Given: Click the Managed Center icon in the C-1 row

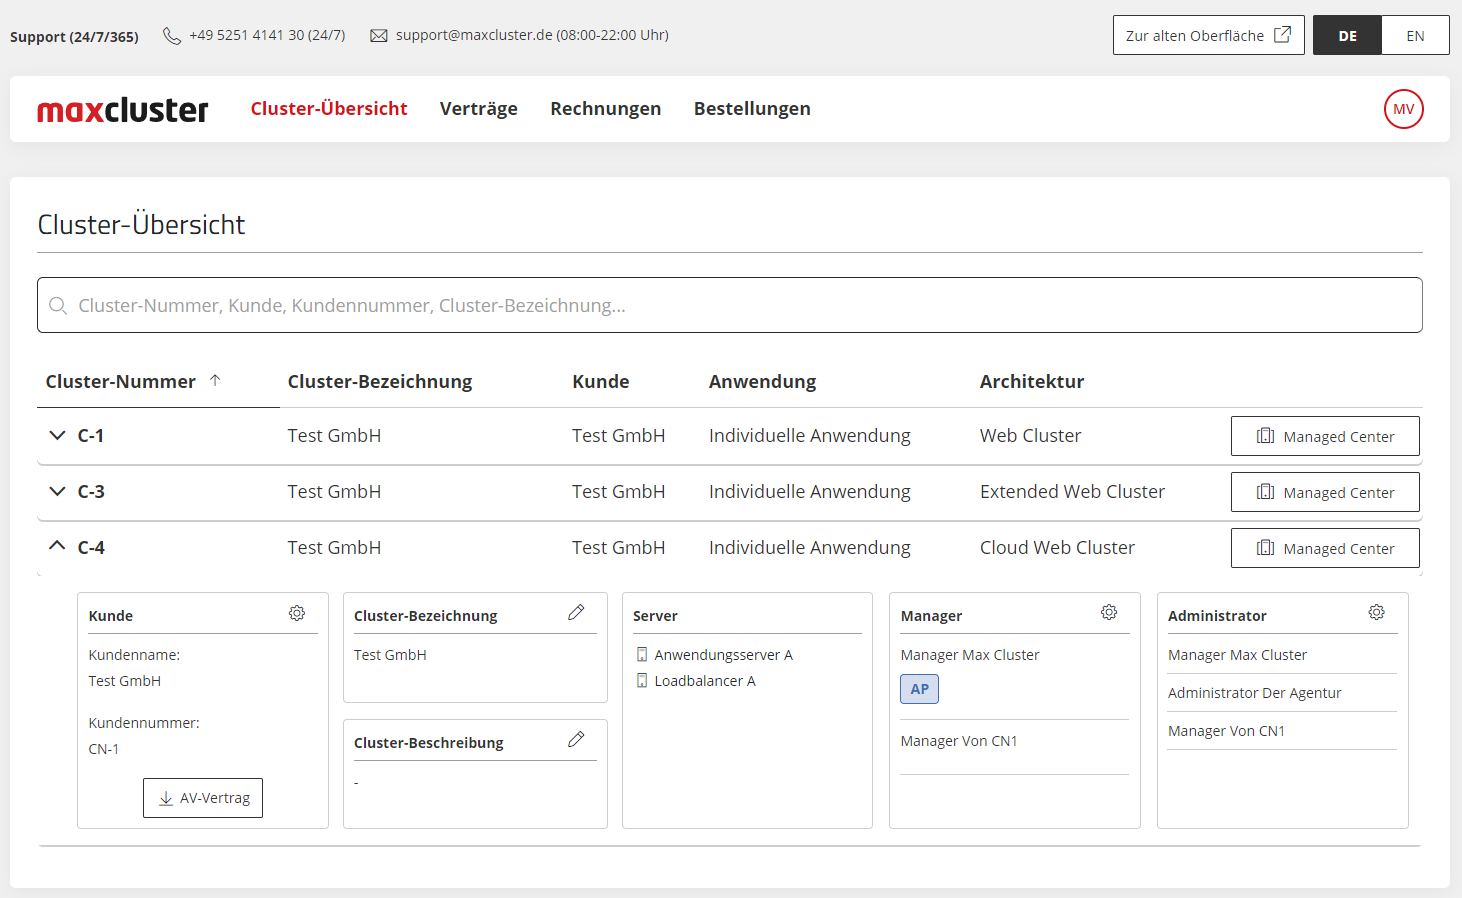Looking at the screenshot, I should (1265, 436).
